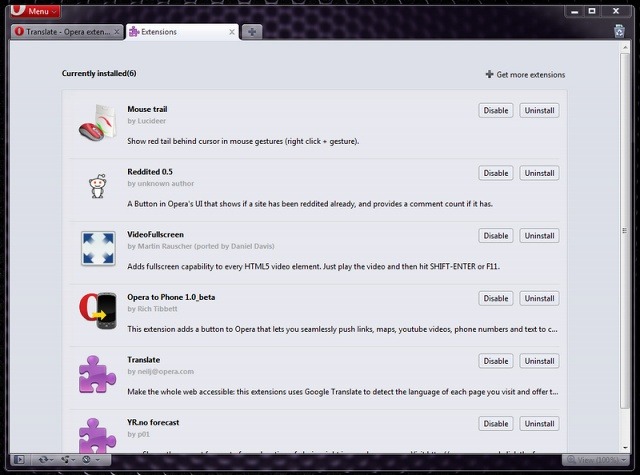The height and width of the screenshot is (475, 640).
Task: Disable the Translate extension
Action: coord(496,361)
